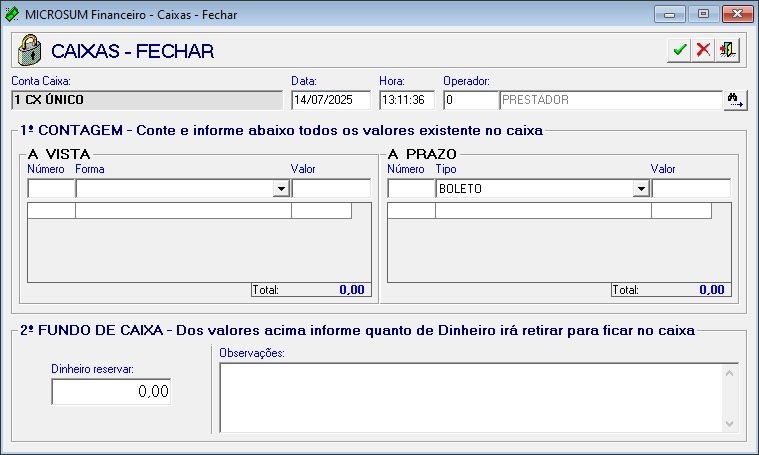Click the PRESTADOR operator name field
759x455 pixels.
pyautogui.click(x=611, y=100)
